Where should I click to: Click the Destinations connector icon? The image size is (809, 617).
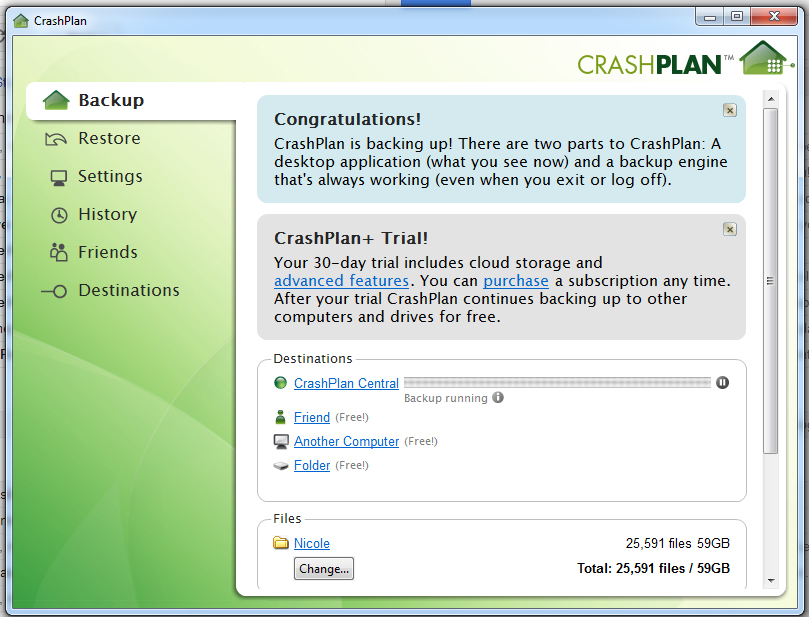pos(54,291)
